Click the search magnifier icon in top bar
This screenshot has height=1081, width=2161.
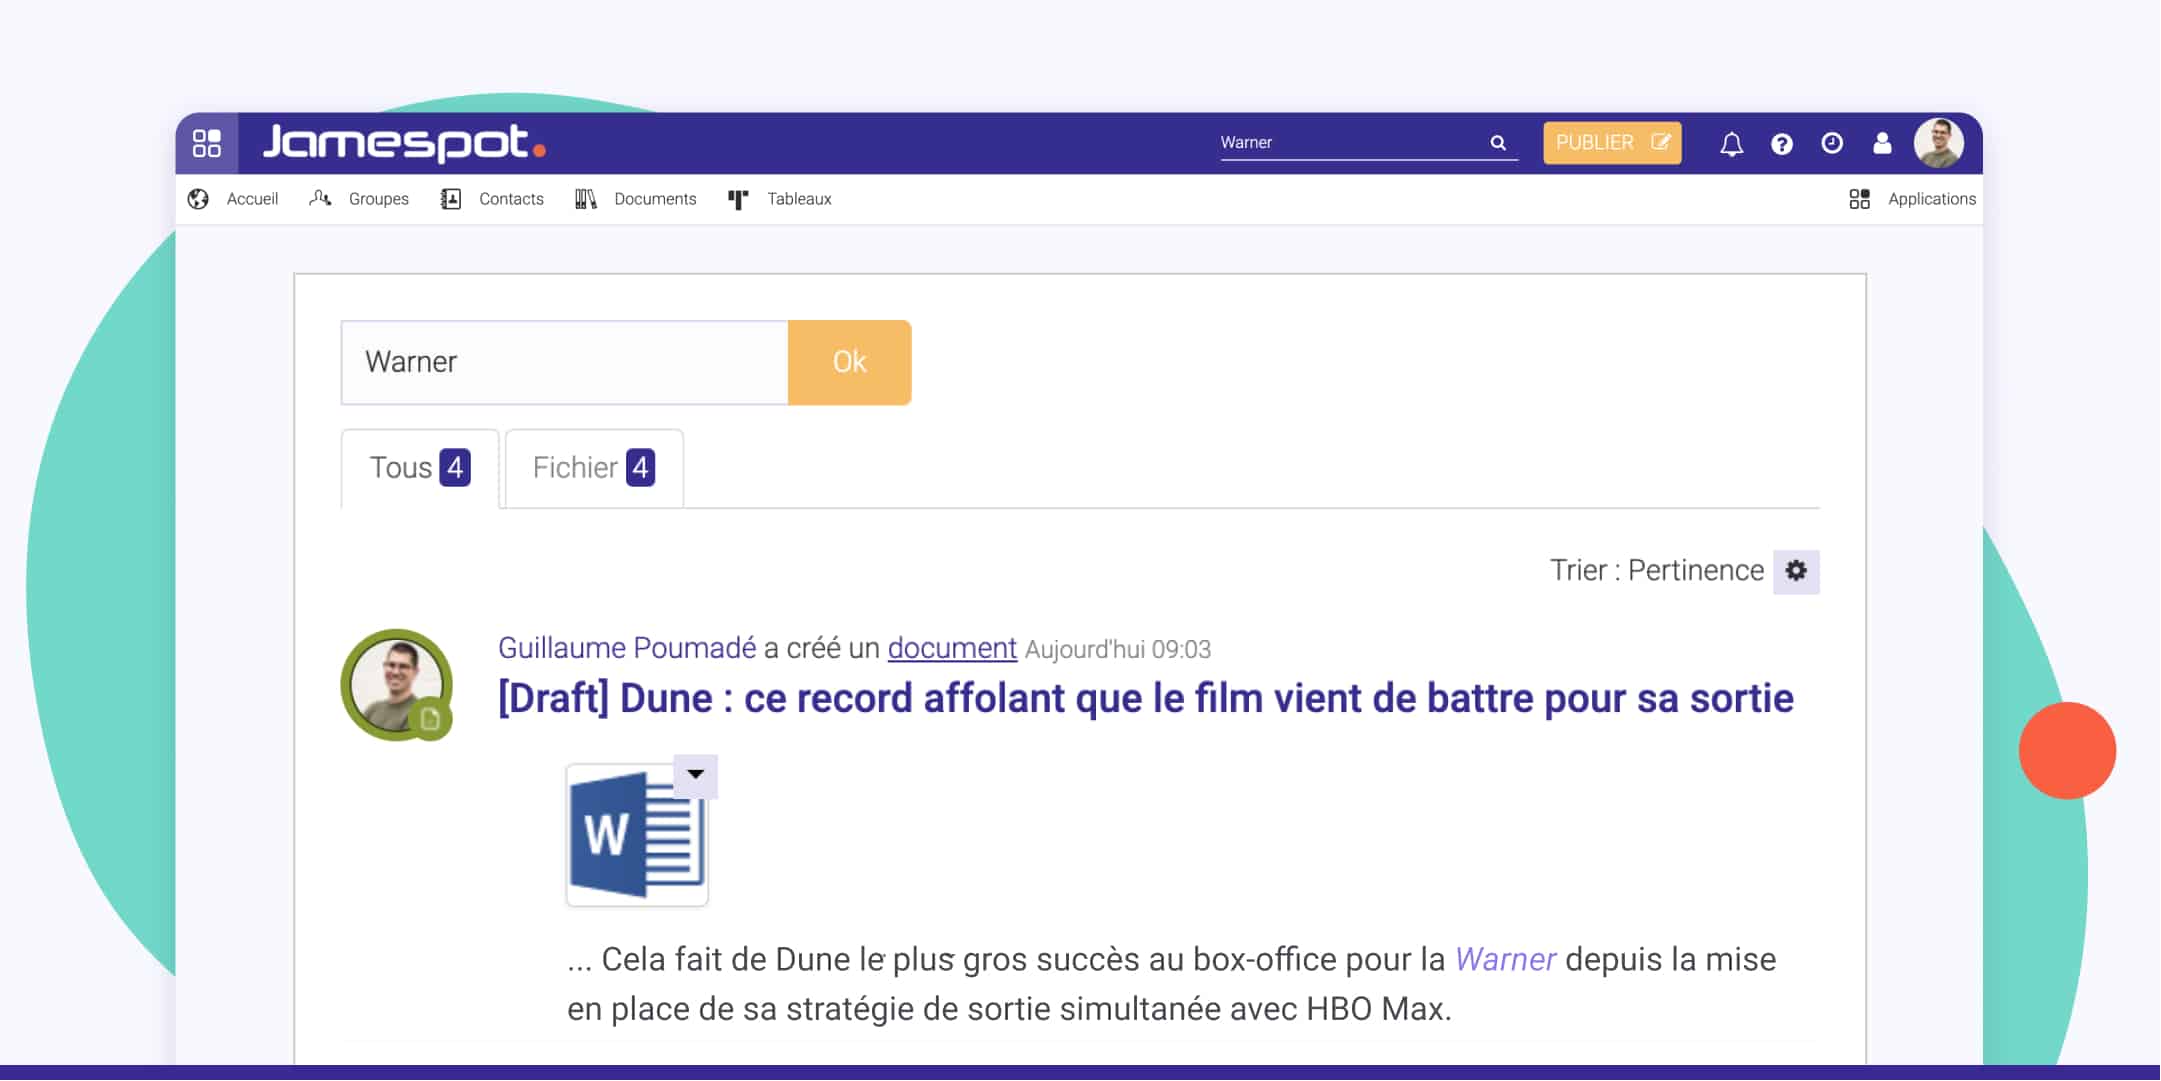1498,143
